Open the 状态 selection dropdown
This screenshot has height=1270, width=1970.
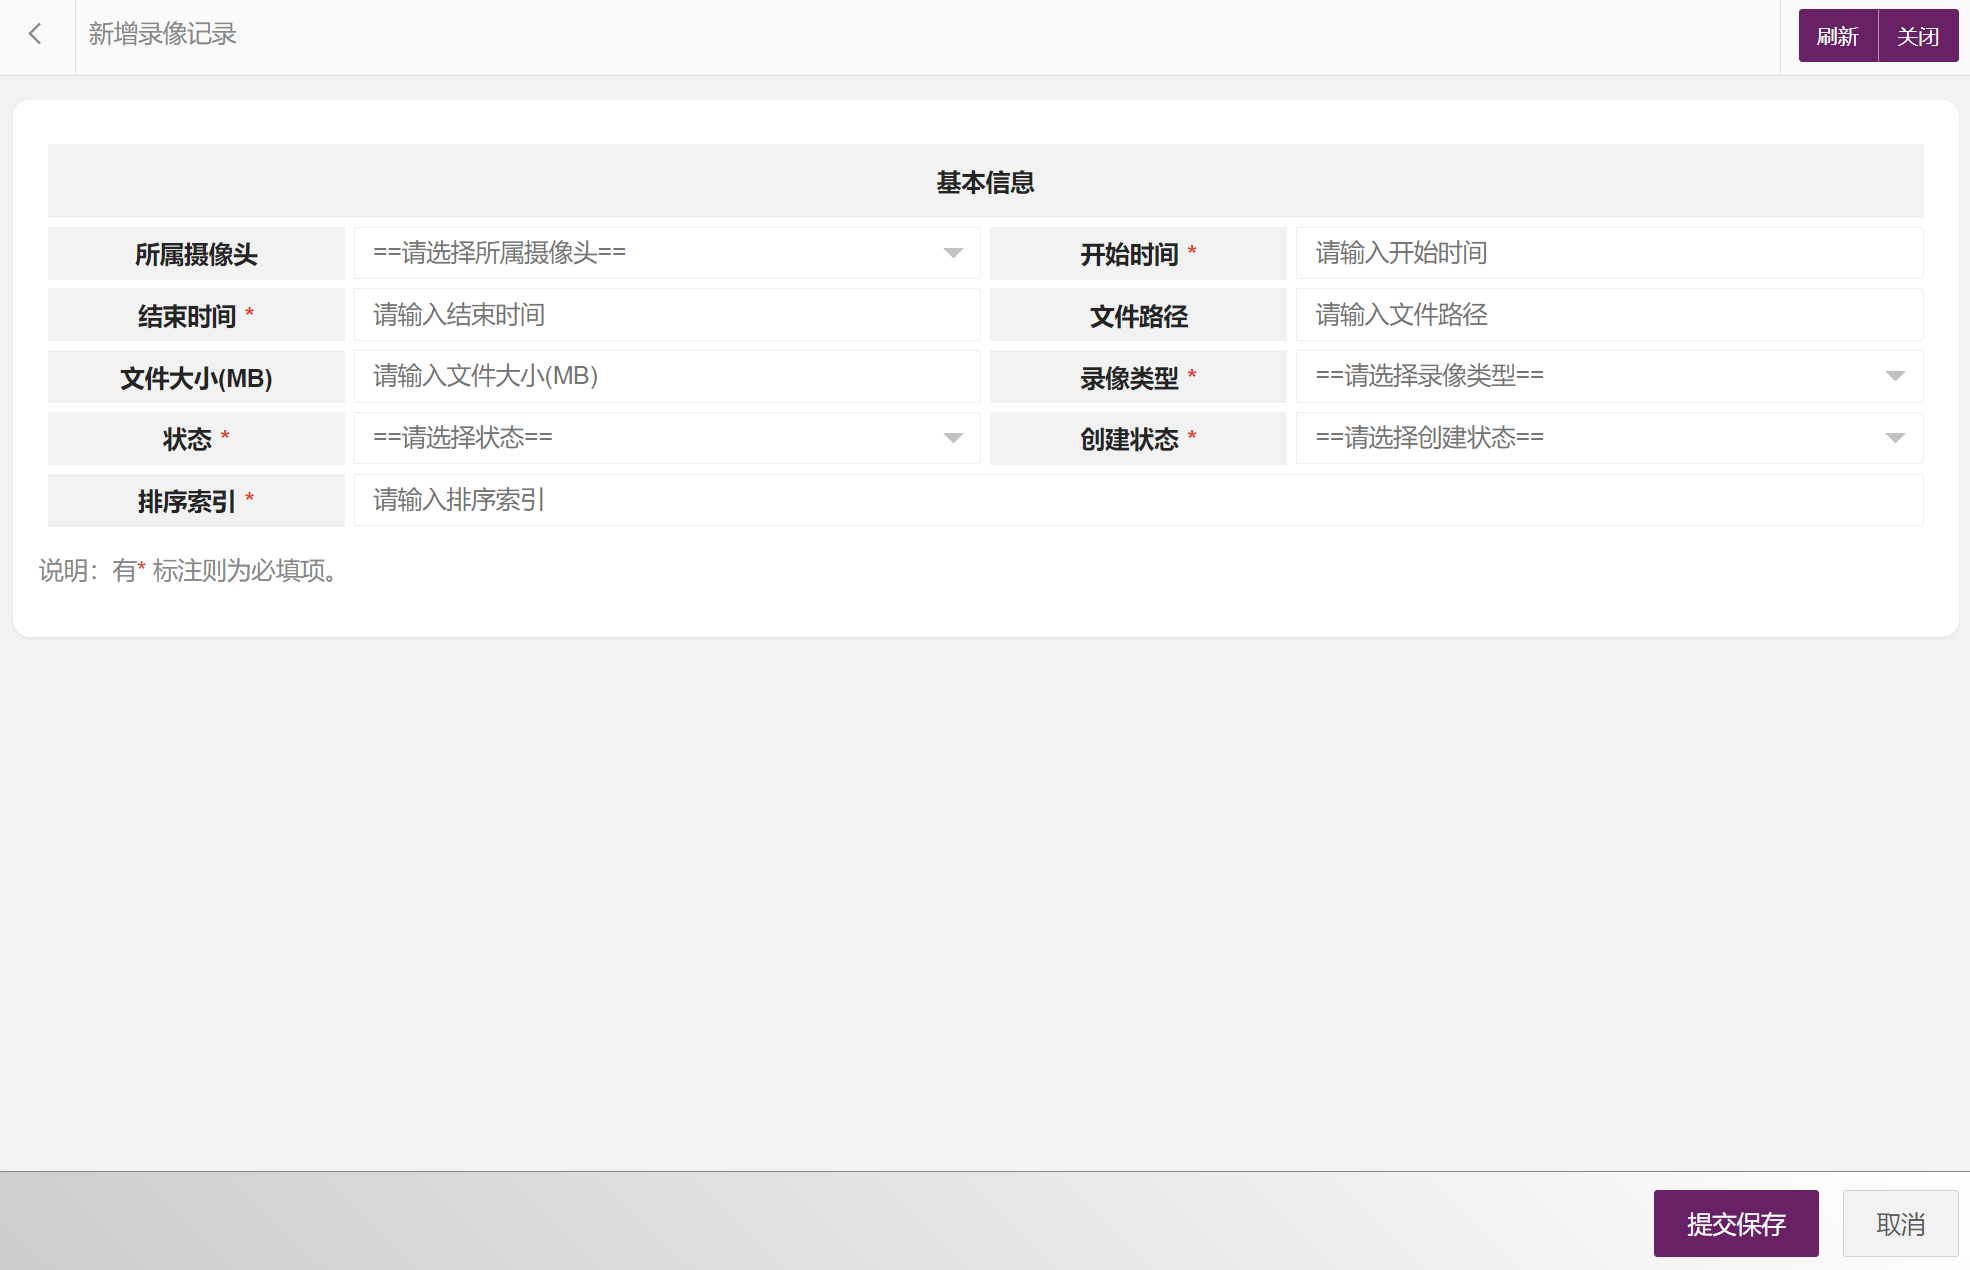[952, 438]
